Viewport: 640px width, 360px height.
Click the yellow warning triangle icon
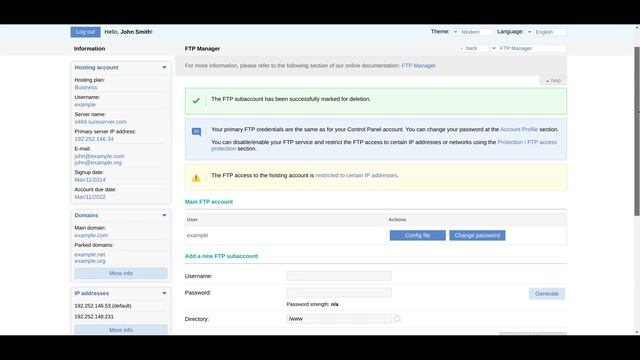point(196,178)
